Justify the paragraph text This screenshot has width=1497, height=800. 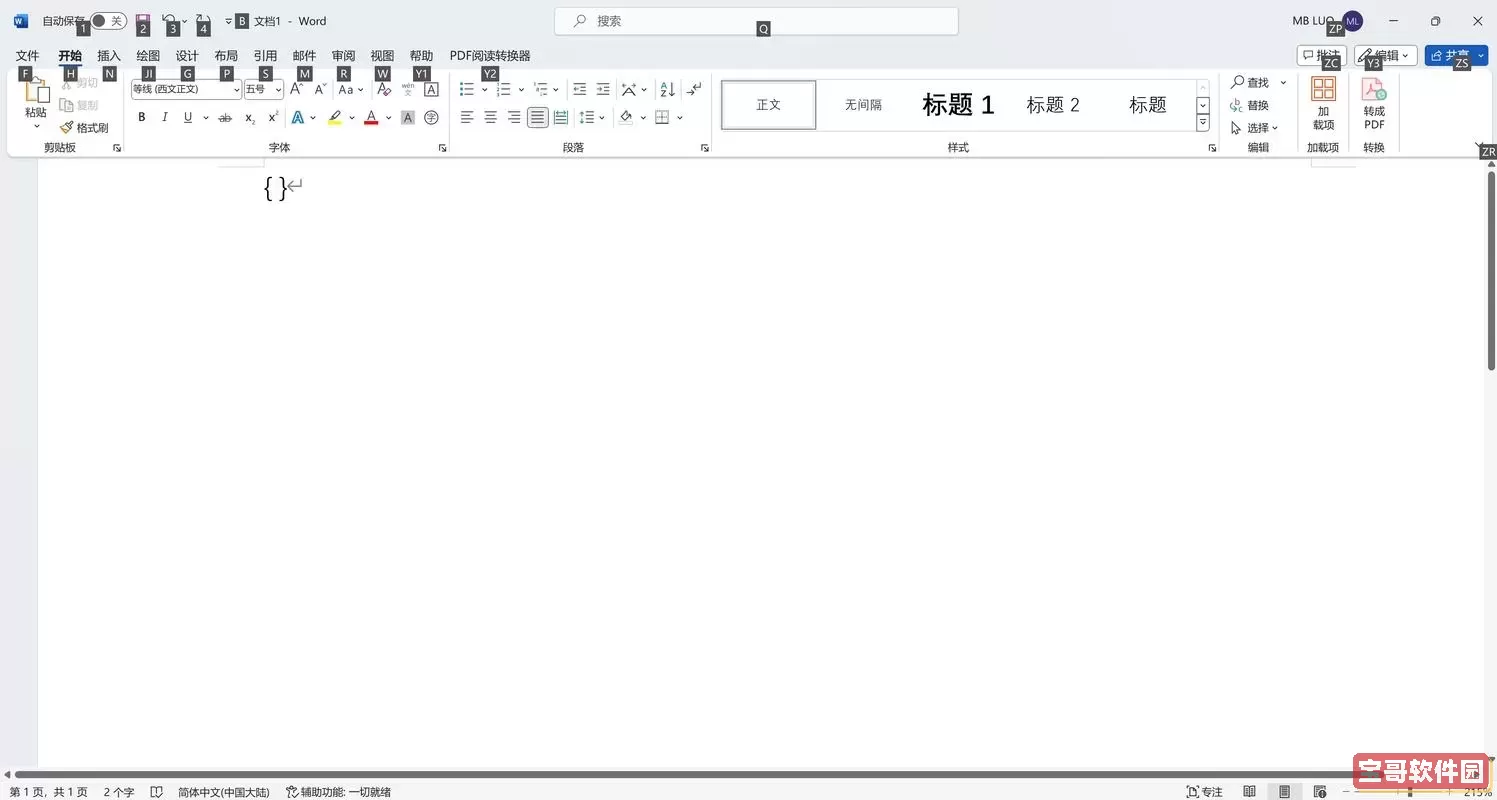(x=538, y=118)
